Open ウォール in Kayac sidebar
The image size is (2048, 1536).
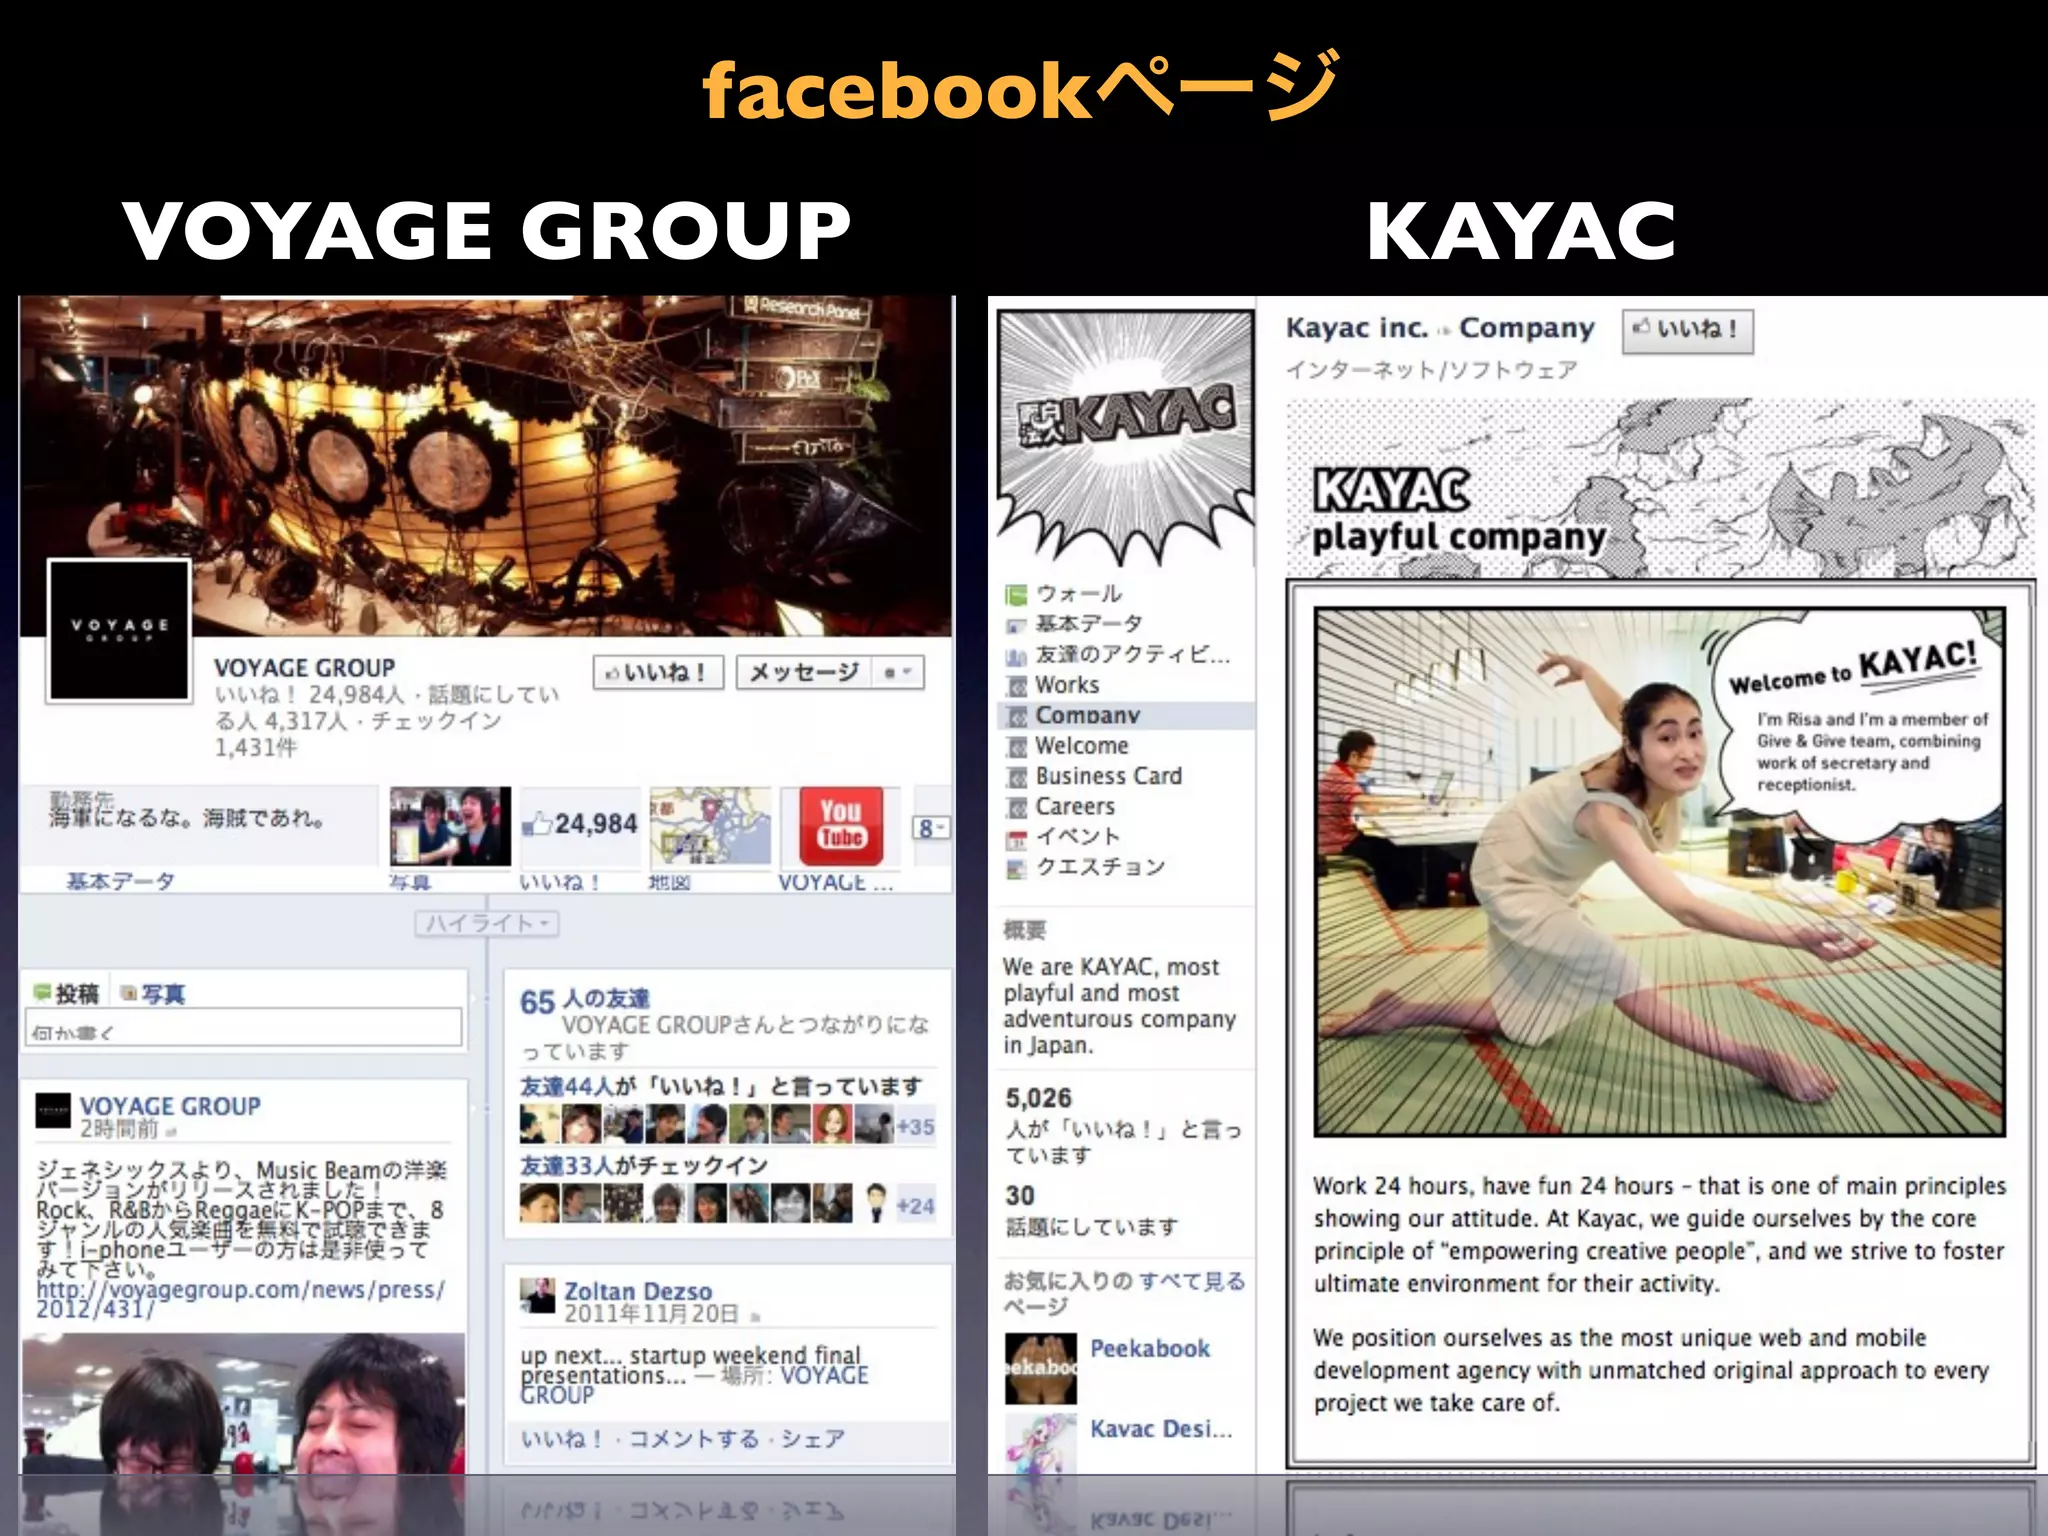pos(1079,594)
